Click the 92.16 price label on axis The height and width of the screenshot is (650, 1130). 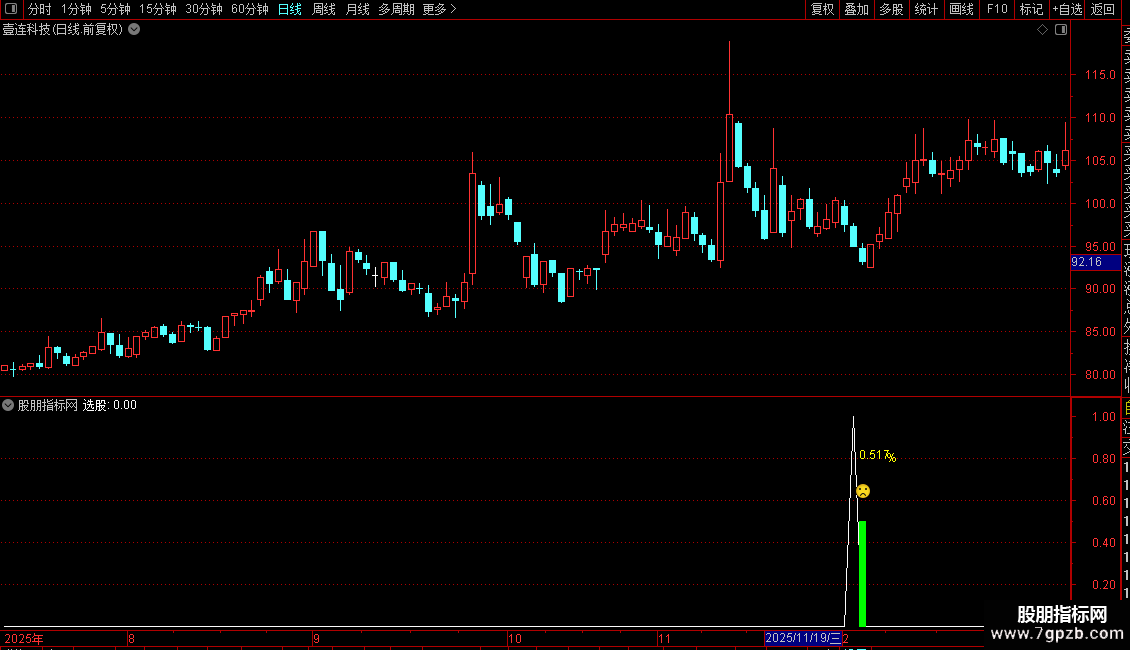1095,262
